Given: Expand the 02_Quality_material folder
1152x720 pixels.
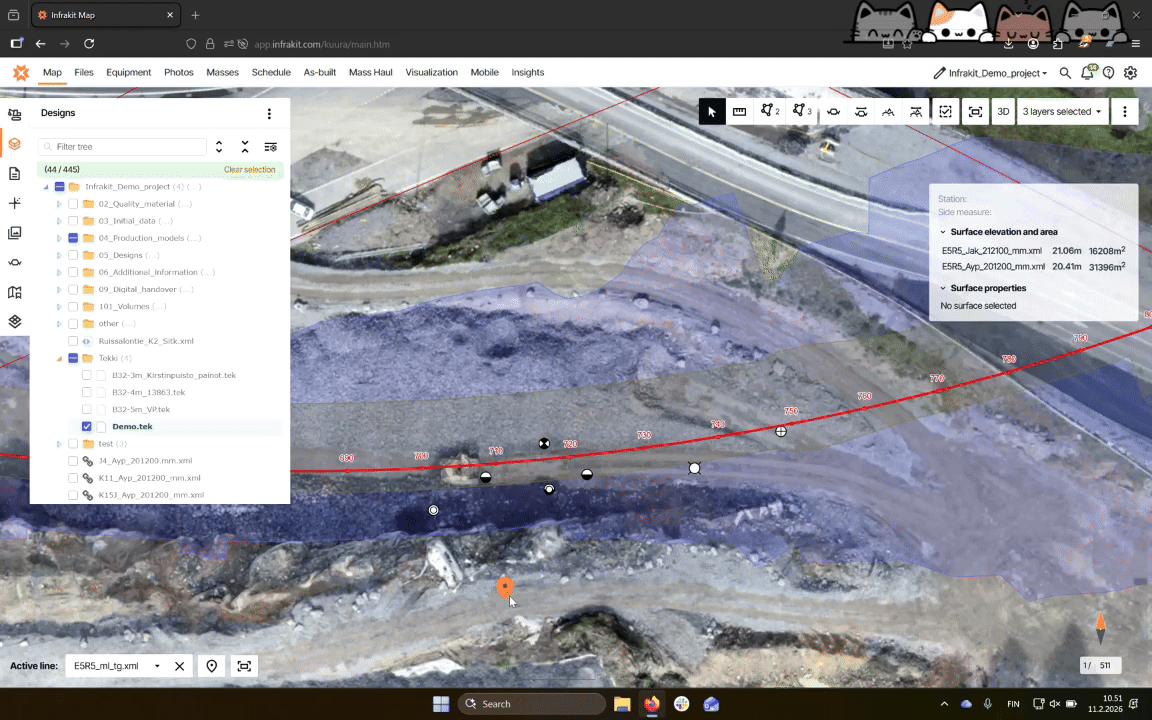Looking at the screenshot, I should 59,204.
